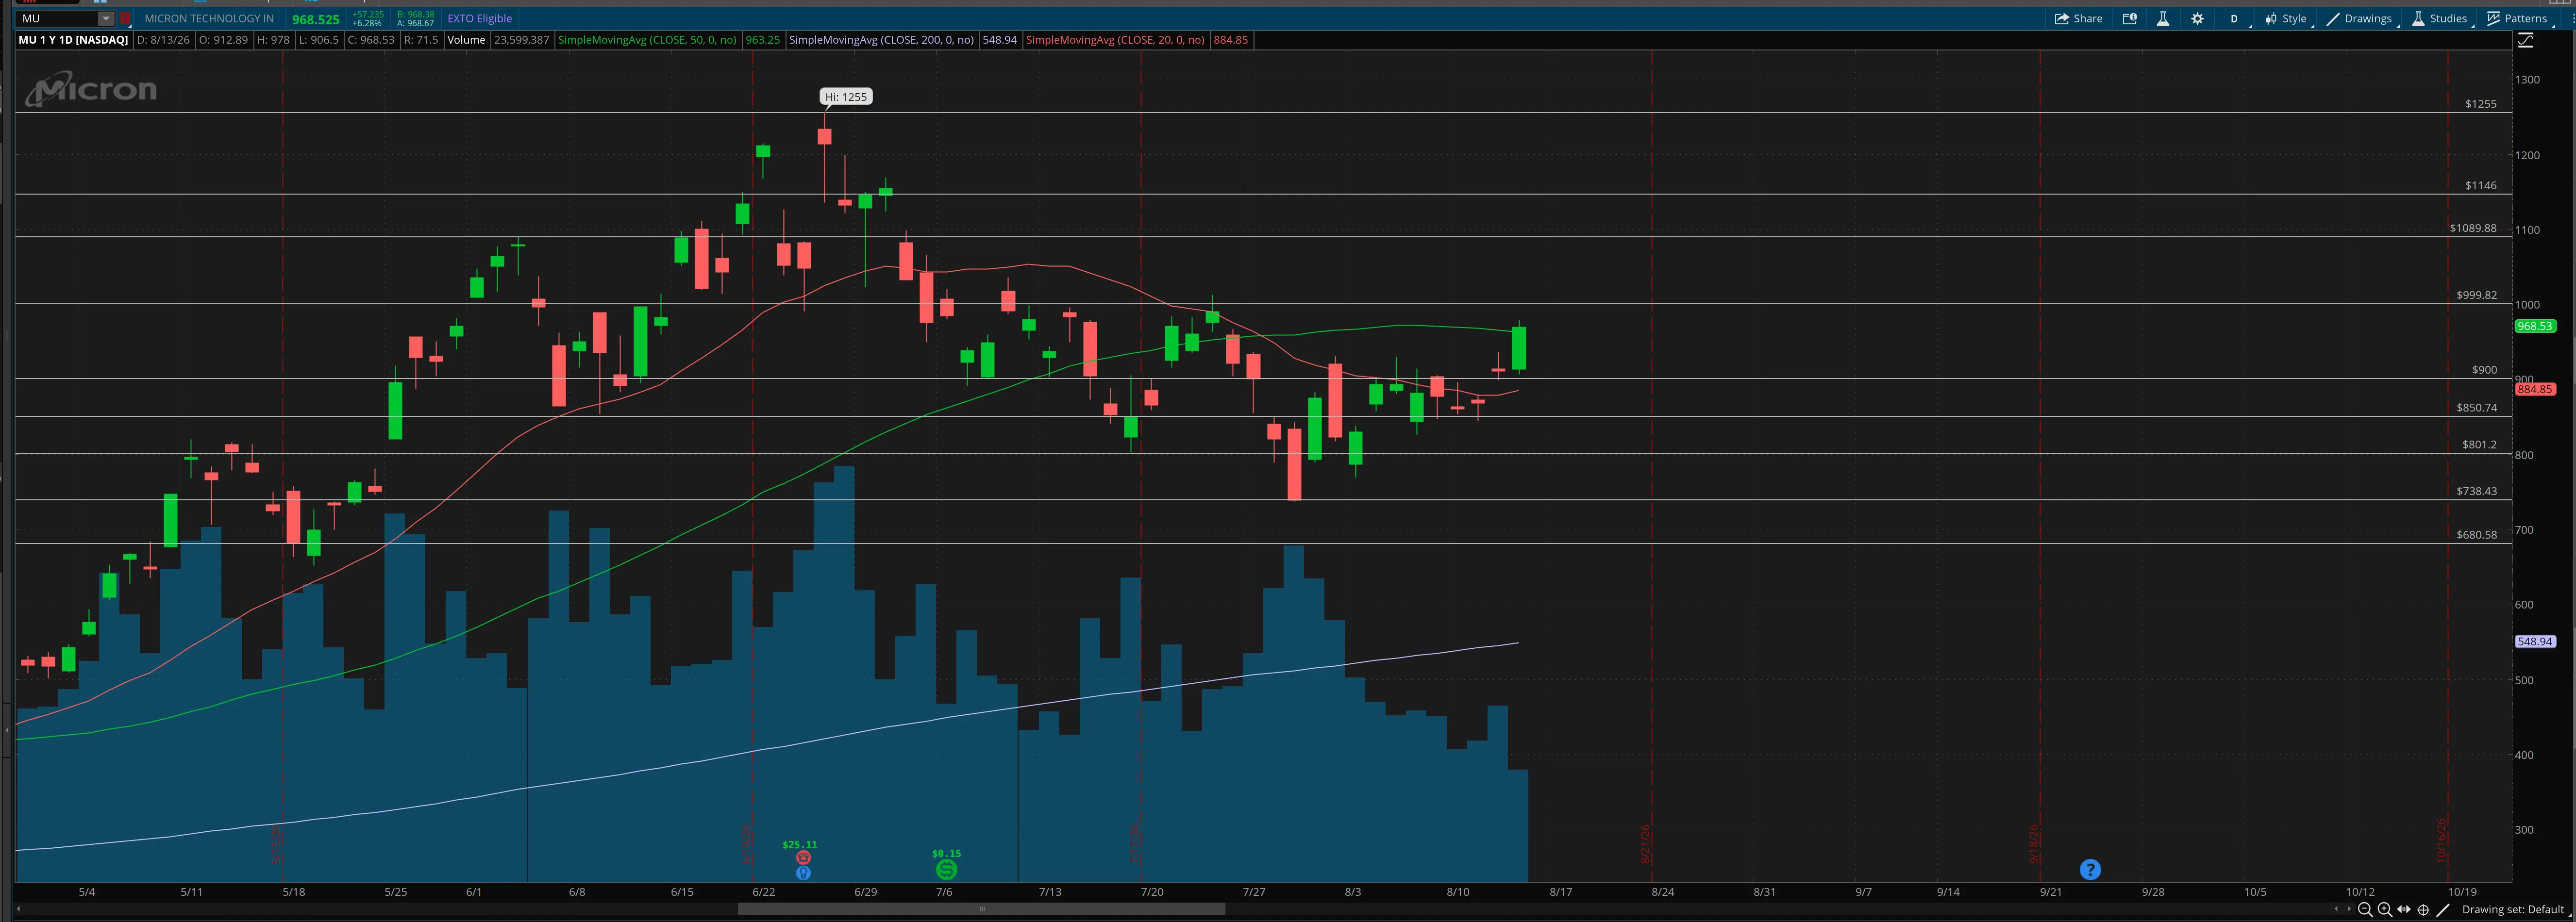Click the +57.235 net change value
Image resolution: width=2576 pixels, height=922 pixels.
point(368,14)
